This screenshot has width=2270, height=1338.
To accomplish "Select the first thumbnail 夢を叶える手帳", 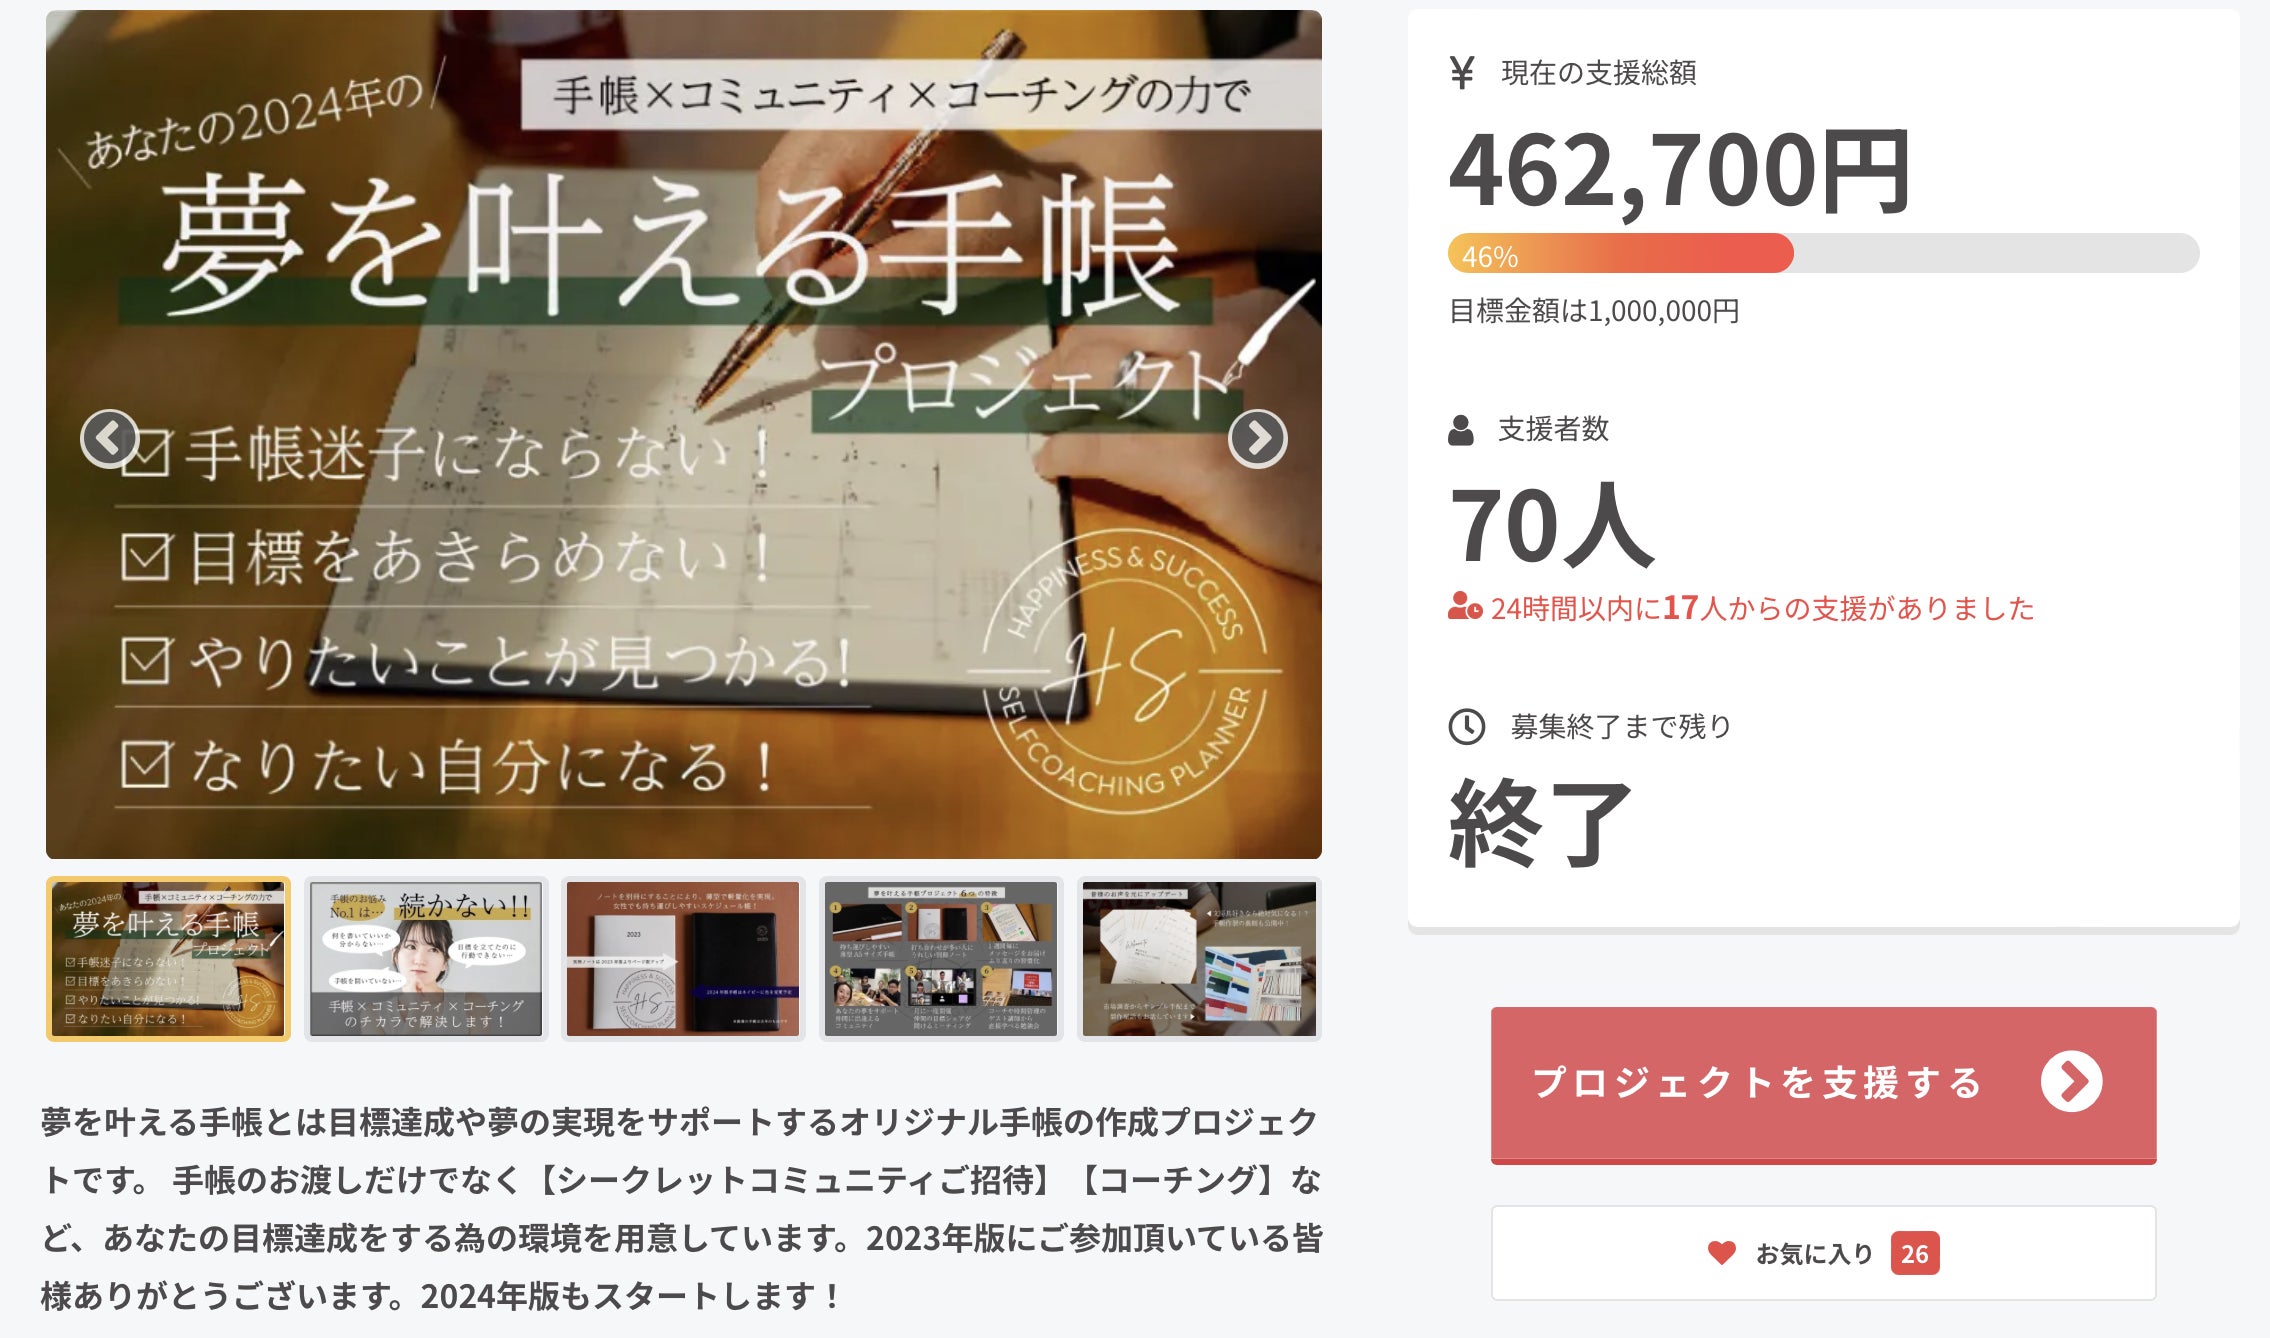I will click(168, 959).
